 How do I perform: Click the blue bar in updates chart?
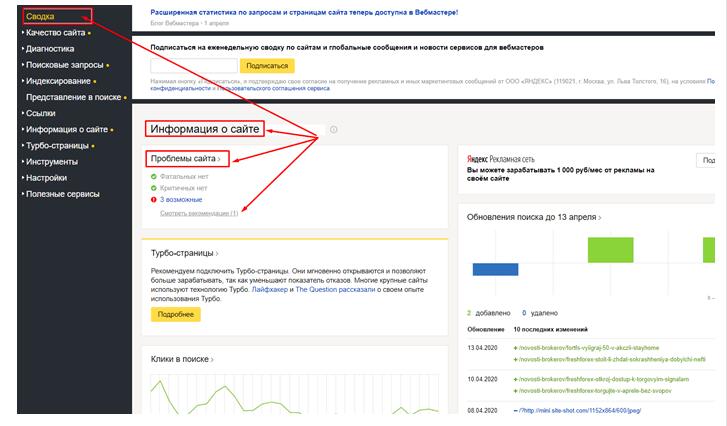tap(495, 269)
